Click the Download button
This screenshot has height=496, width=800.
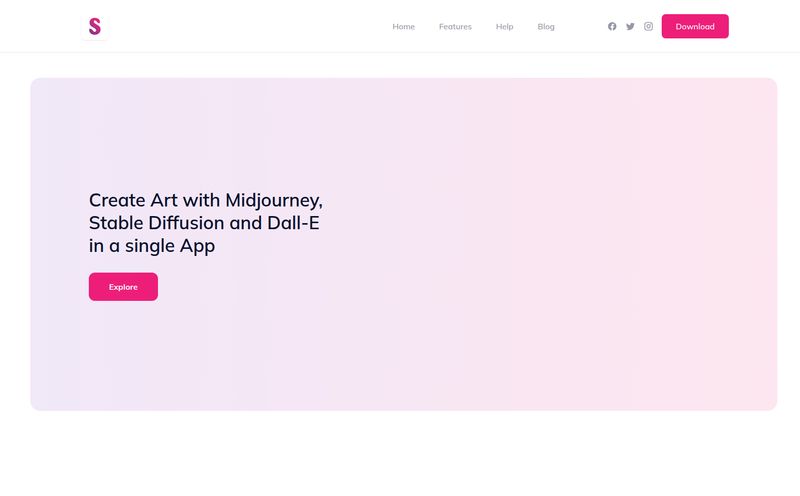(x=695, y=26)
